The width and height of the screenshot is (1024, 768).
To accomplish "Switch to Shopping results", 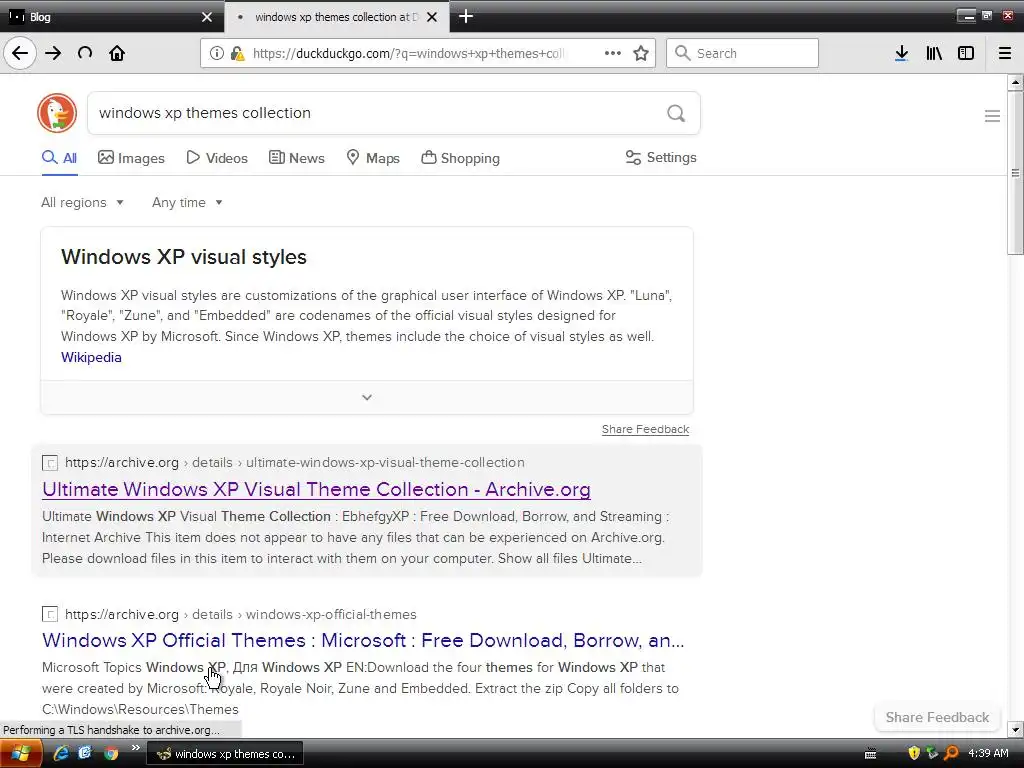I will (x=460, y=158).
